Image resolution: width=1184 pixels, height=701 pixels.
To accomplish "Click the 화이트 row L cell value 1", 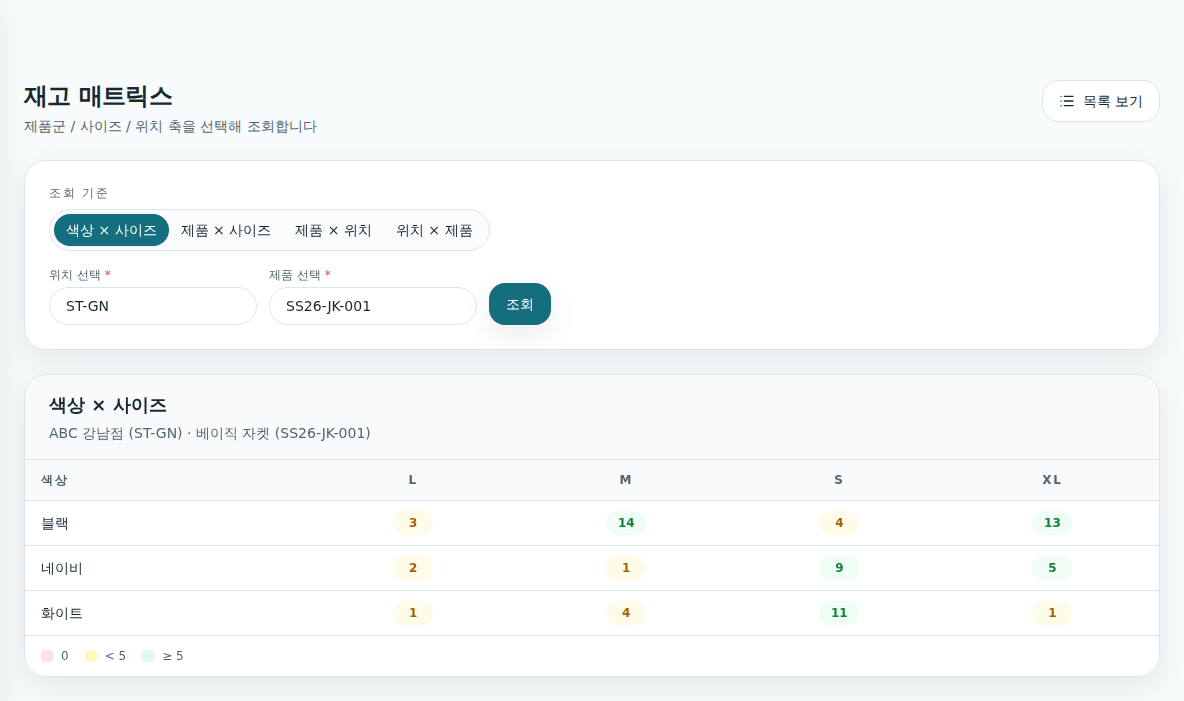I will point(412,613).
